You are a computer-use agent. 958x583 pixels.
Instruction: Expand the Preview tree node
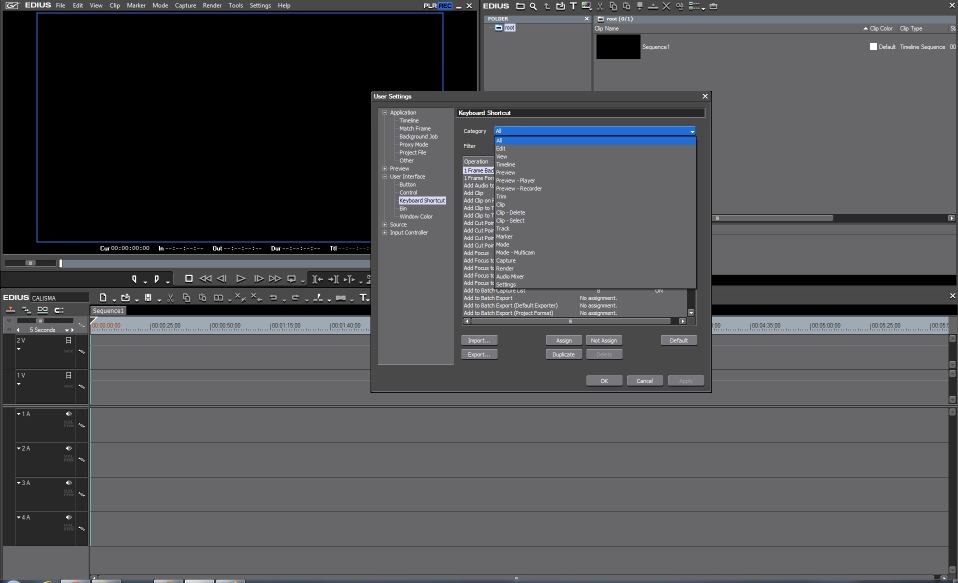tap(385, 169)
